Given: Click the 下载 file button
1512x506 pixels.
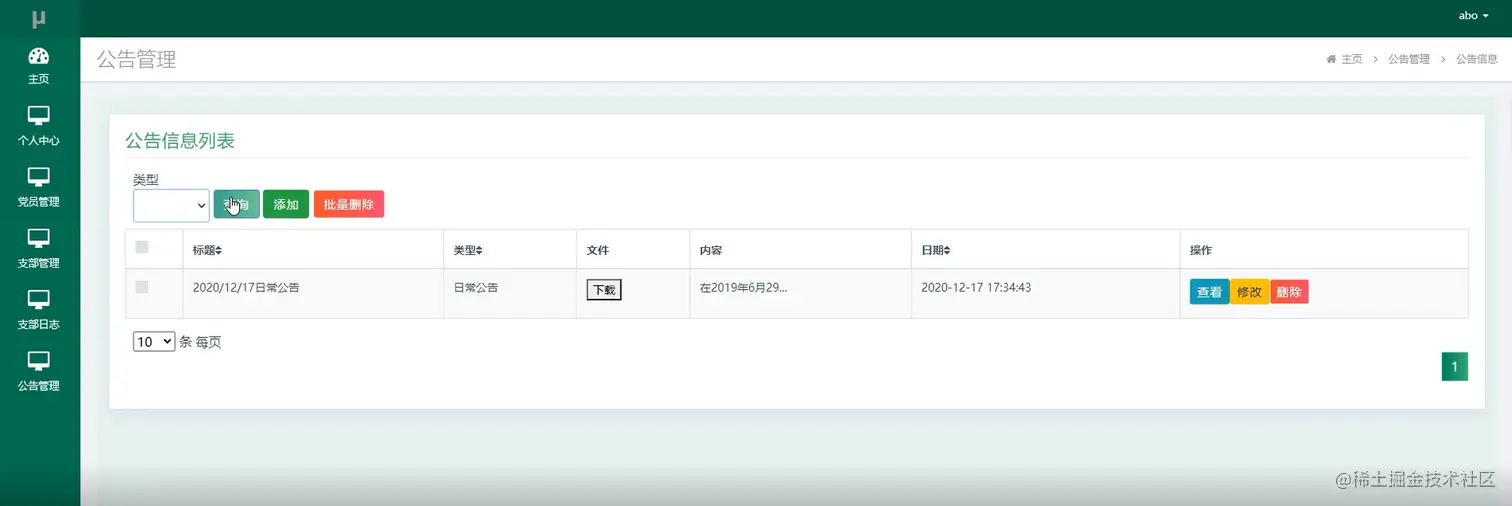Looking at the screenshot, I should (x=604, y=290).
